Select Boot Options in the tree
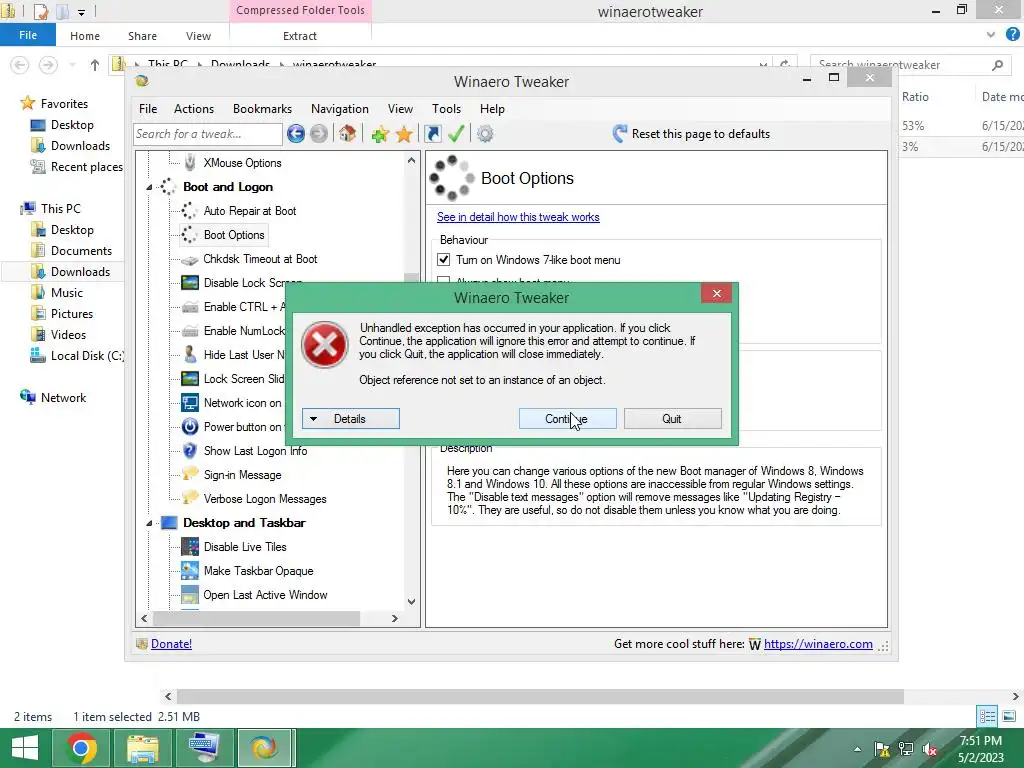The height and width of the screenshot is (768, 1024). point(234,235)
